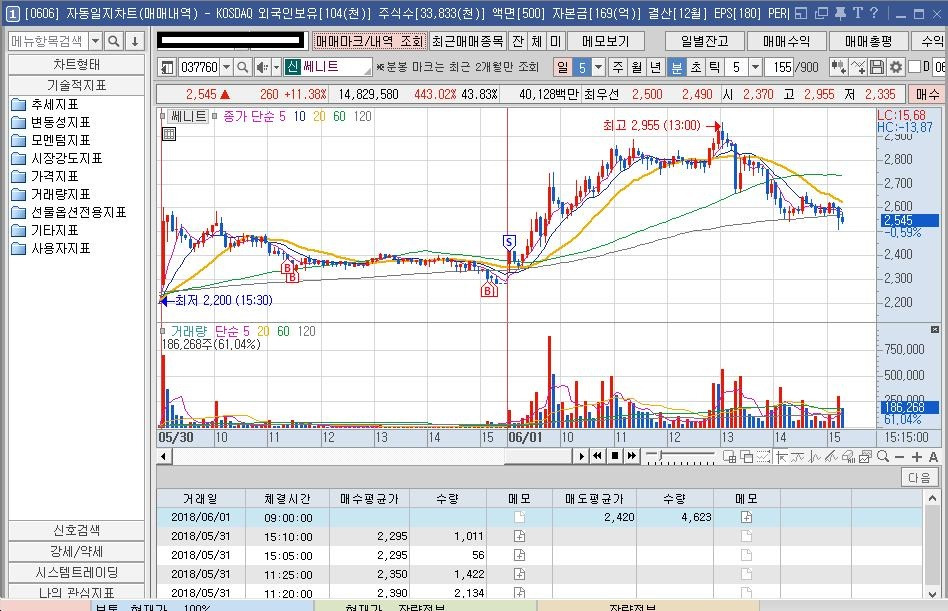Click the chart stop button
This screenshot has height=611, width=948.
(615, 456)
